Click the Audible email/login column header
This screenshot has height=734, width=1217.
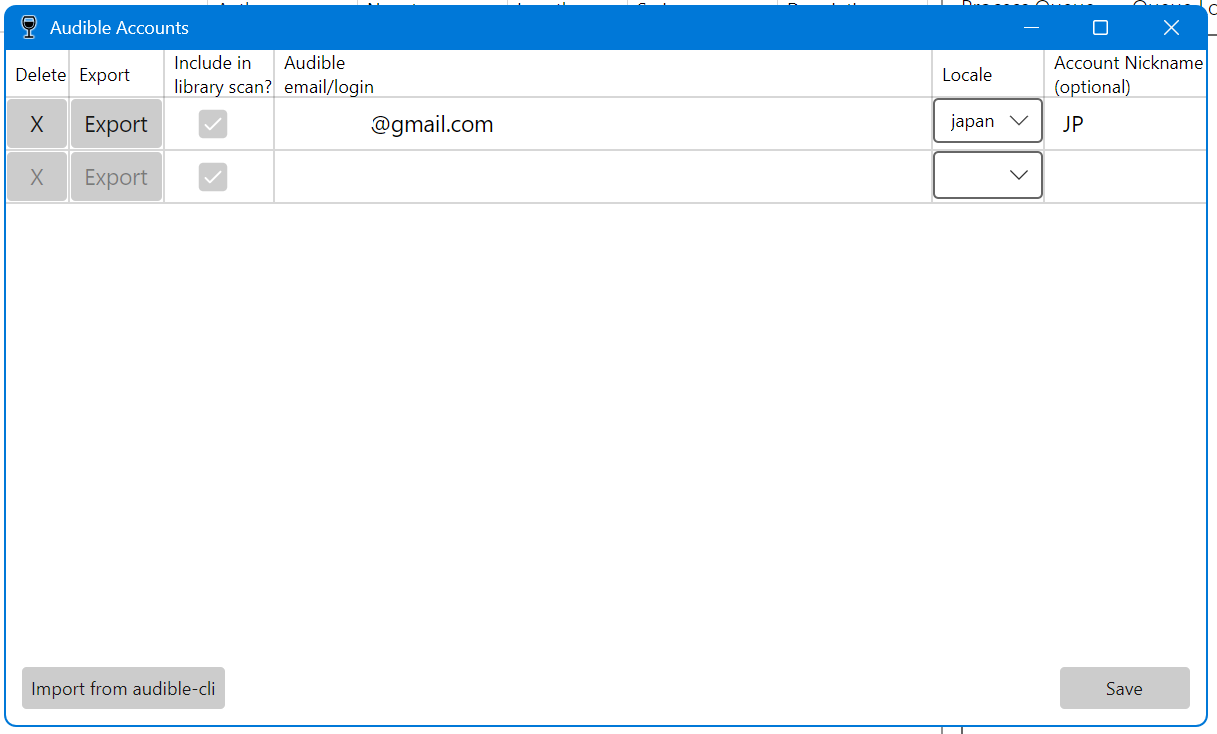pyautogui.click(x=329, y=75)
